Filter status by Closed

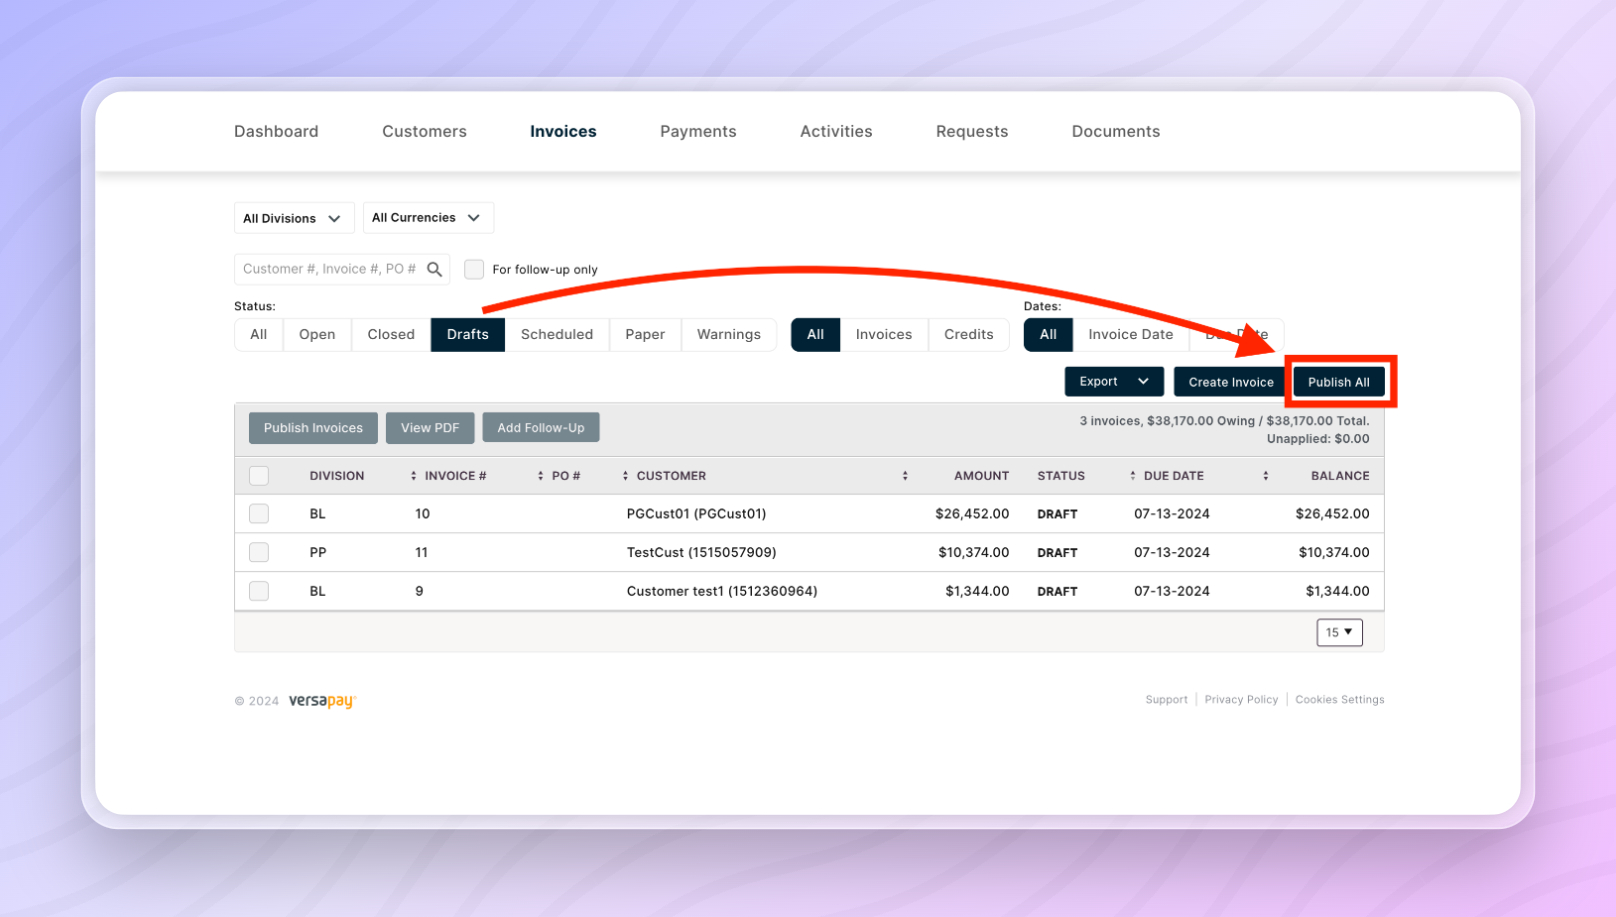click(391, 334)
